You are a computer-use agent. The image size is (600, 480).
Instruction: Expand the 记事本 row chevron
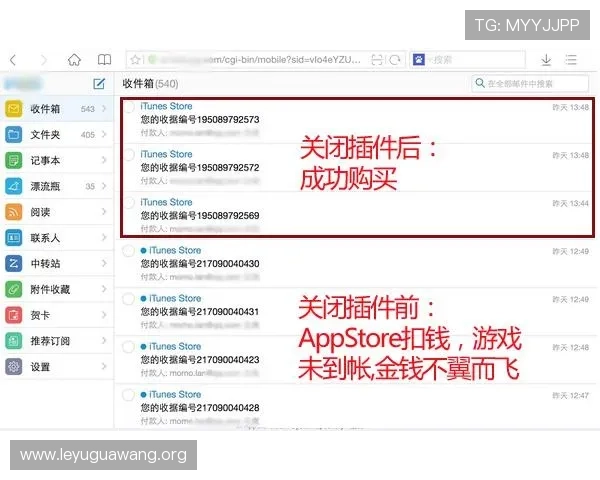[104, 160]
